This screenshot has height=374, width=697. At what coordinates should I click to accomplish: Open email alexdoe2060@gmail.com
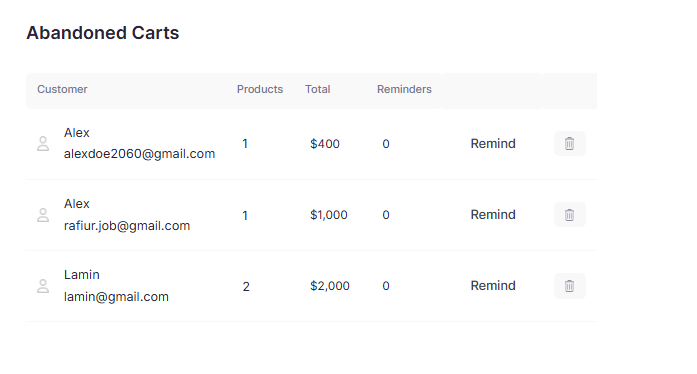click(139, 154)
